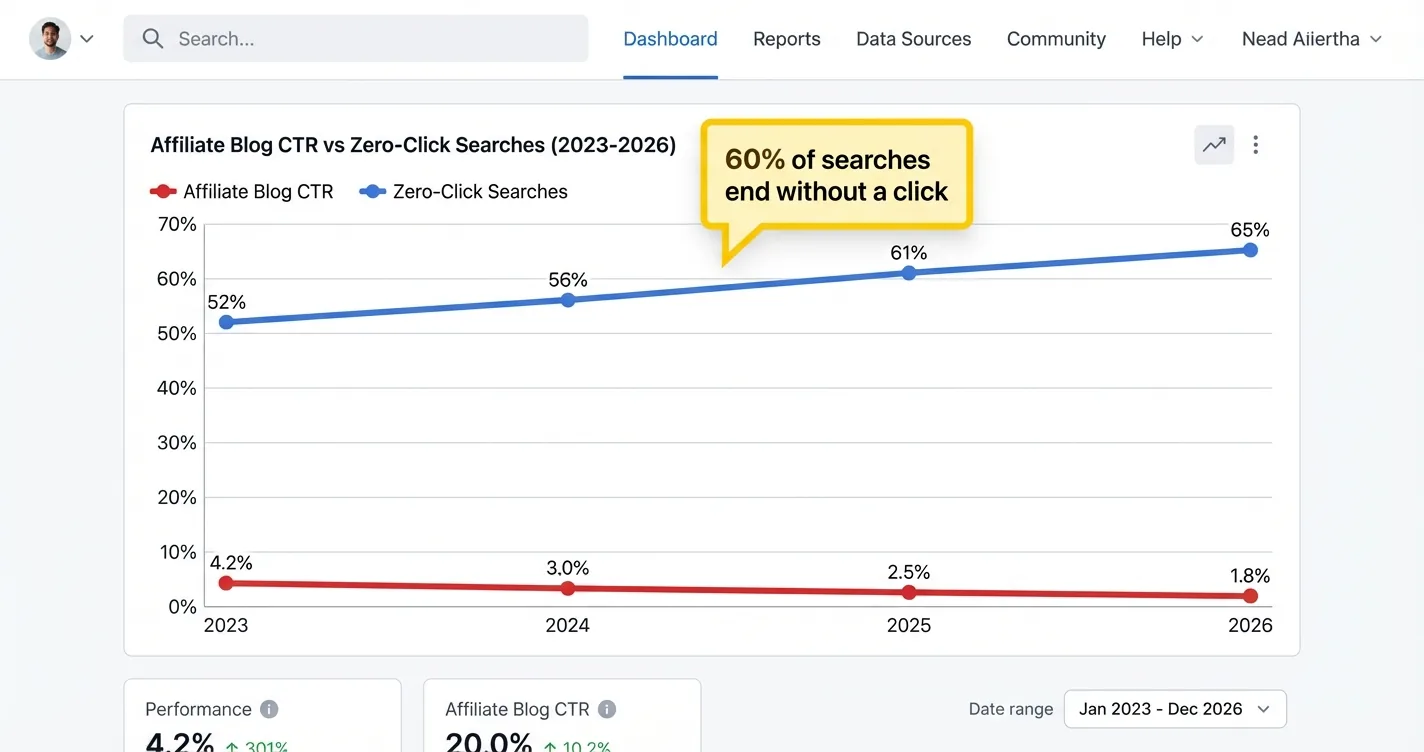1424x752 pixels.
Task: Click the green up arrow beside 301%
Action: 232,746
